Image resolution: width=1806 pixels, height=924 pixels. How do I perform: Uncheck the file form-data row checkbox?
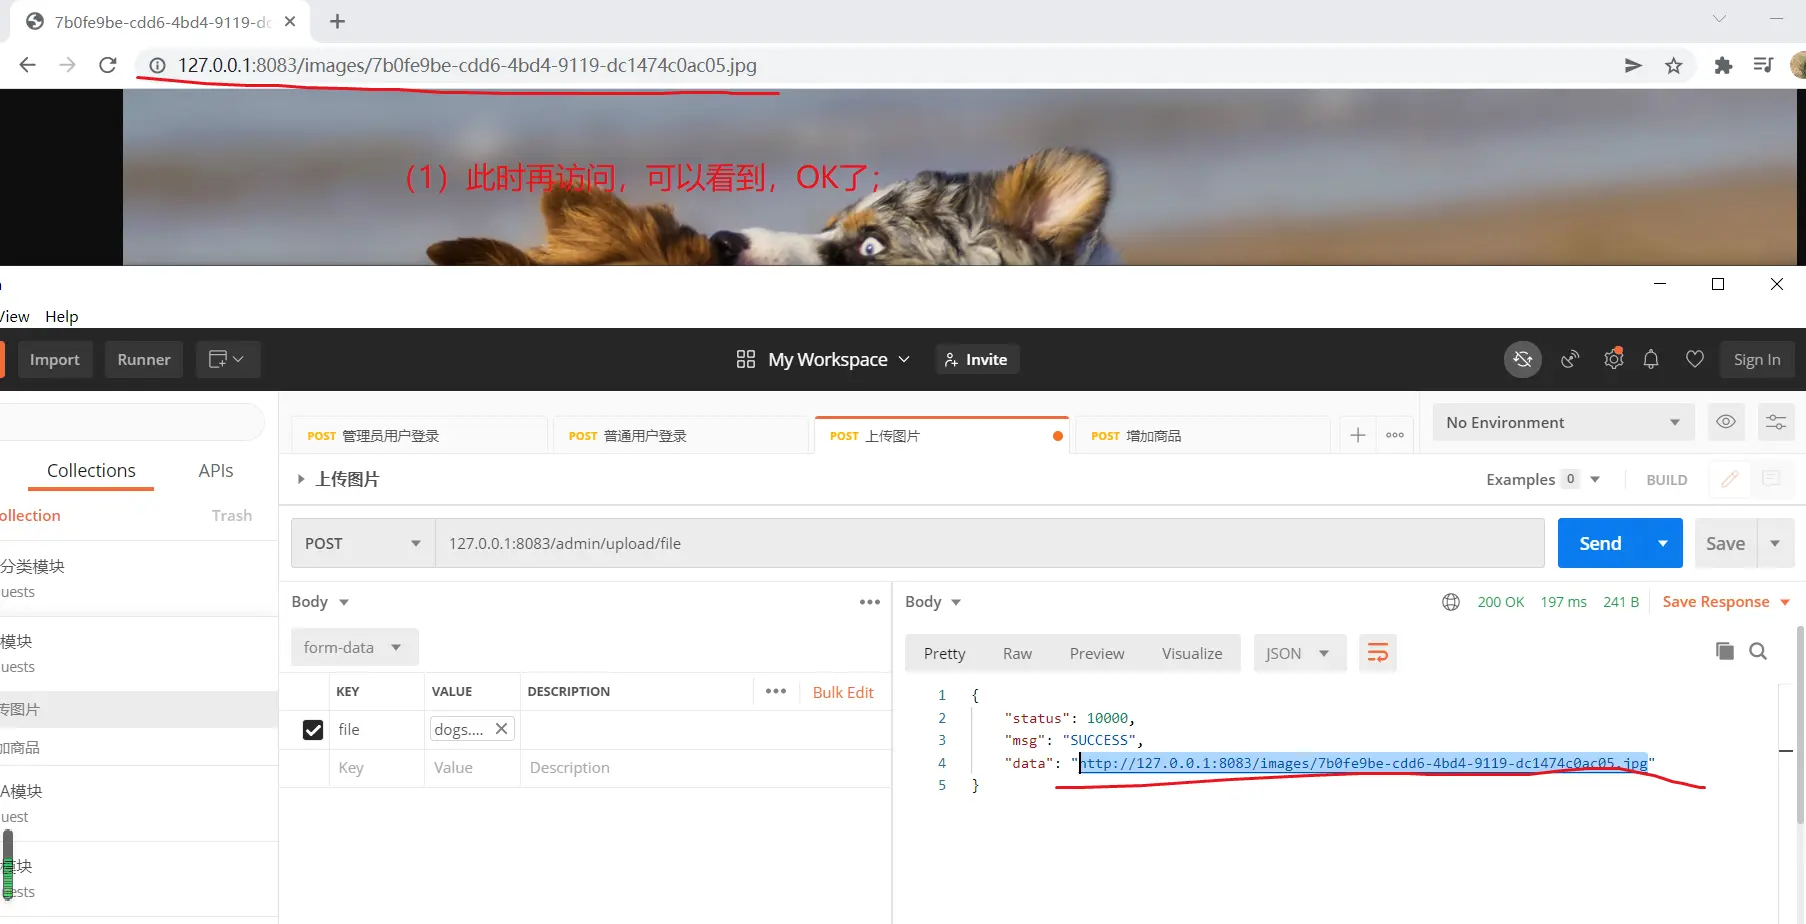click(x=313, y=730)
